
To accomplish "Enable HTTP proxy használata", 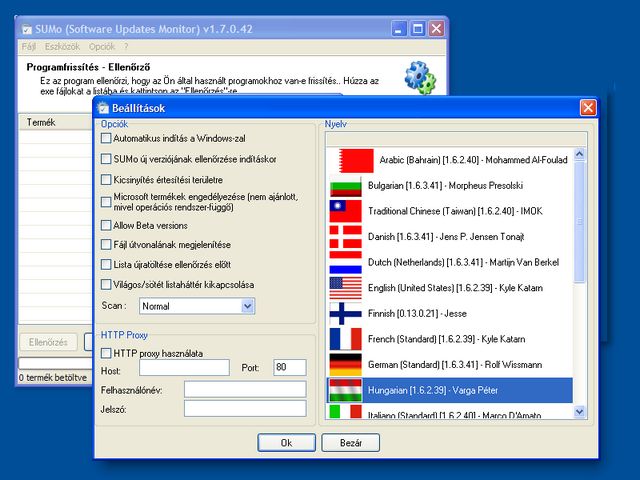I will [x=106, y=353].
